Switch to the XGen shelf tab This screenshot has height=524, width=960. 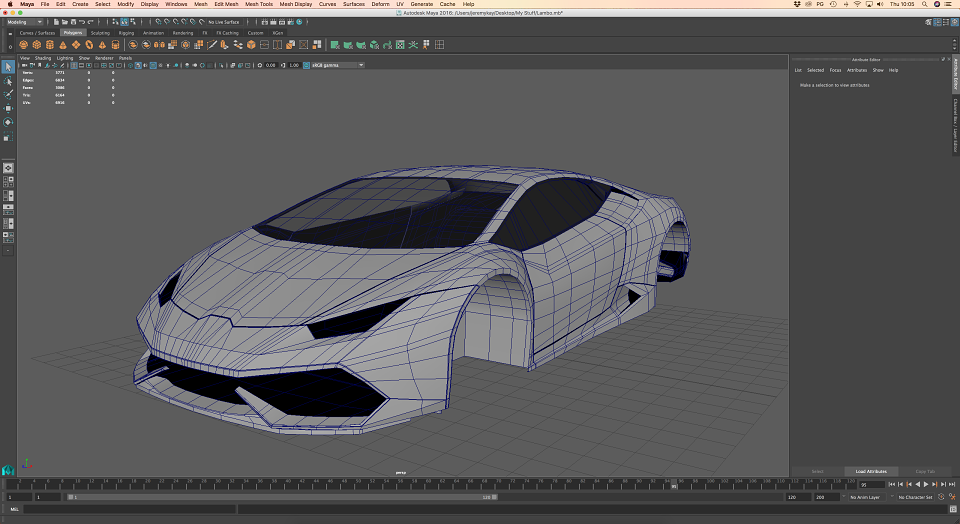click(278, 33)
